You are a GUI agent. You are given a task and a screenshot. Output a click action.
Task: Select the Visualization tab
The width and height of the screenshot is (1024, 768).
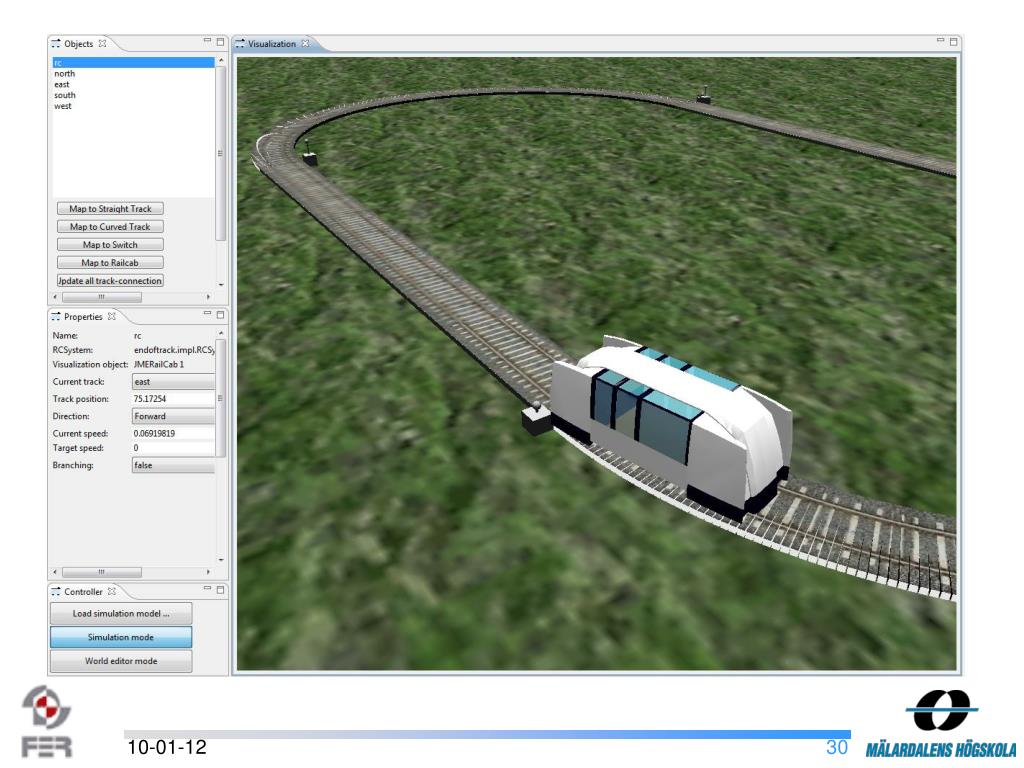[272, 44]
